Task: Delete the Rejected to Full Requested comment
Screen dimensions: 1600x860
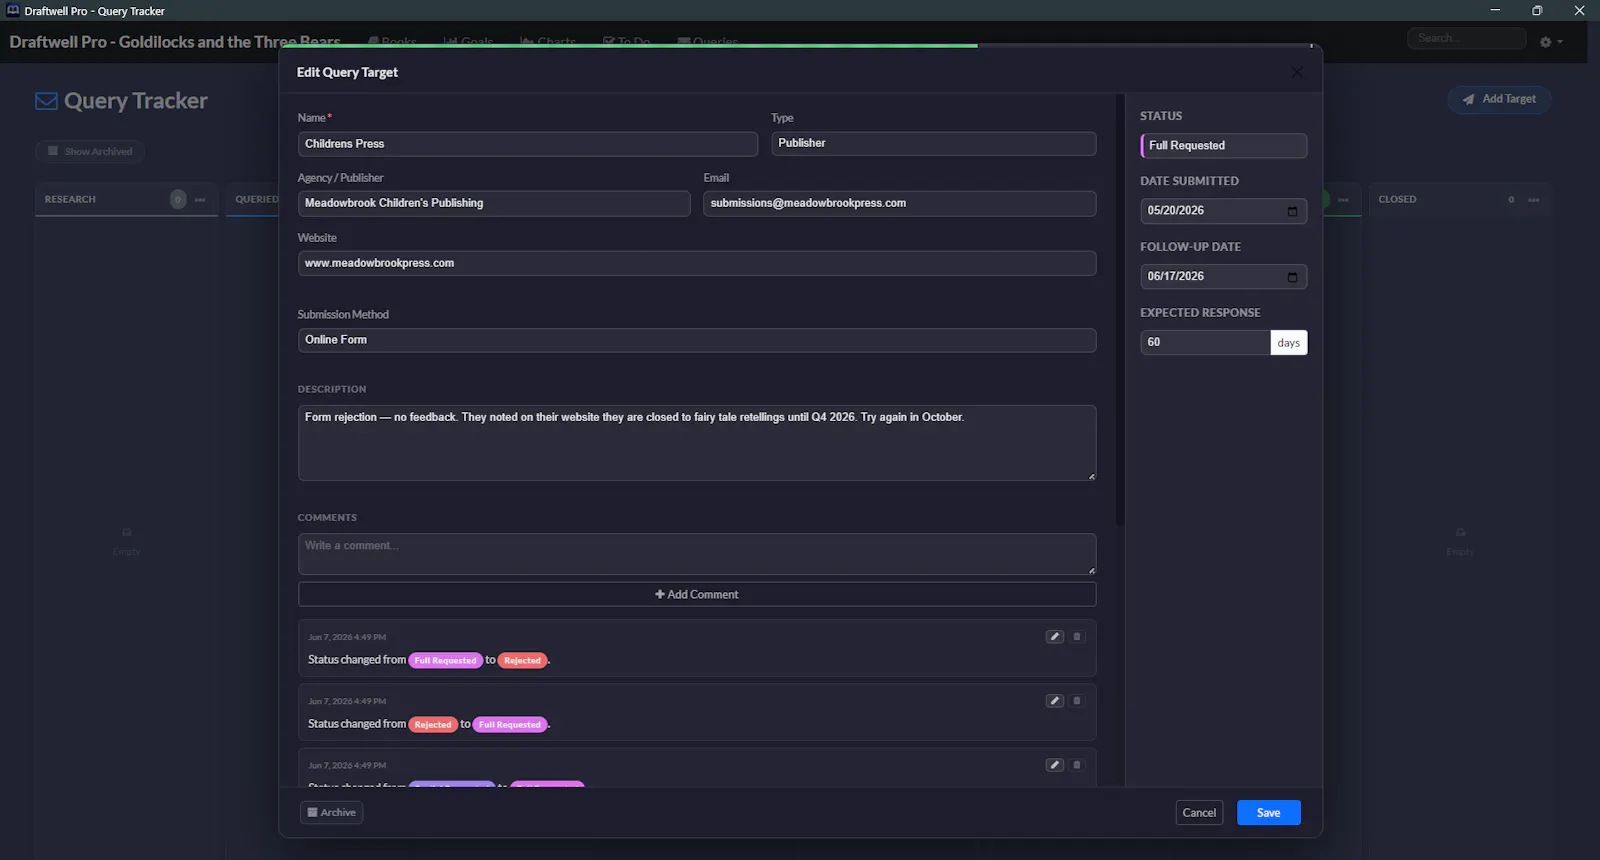Action: [1077, 701]
